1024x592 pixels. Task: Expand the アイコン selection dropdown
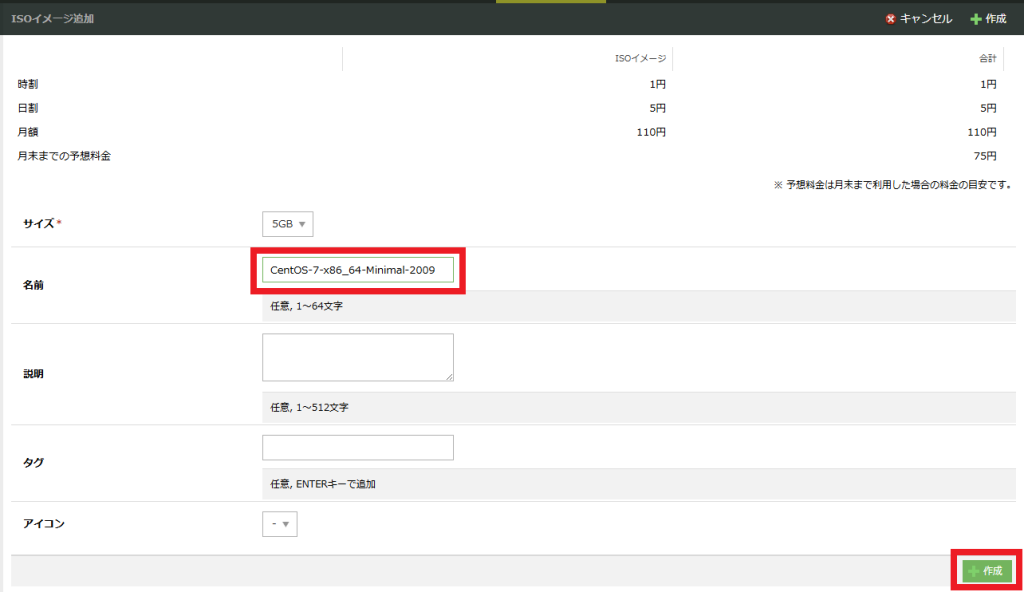[280, 524]
